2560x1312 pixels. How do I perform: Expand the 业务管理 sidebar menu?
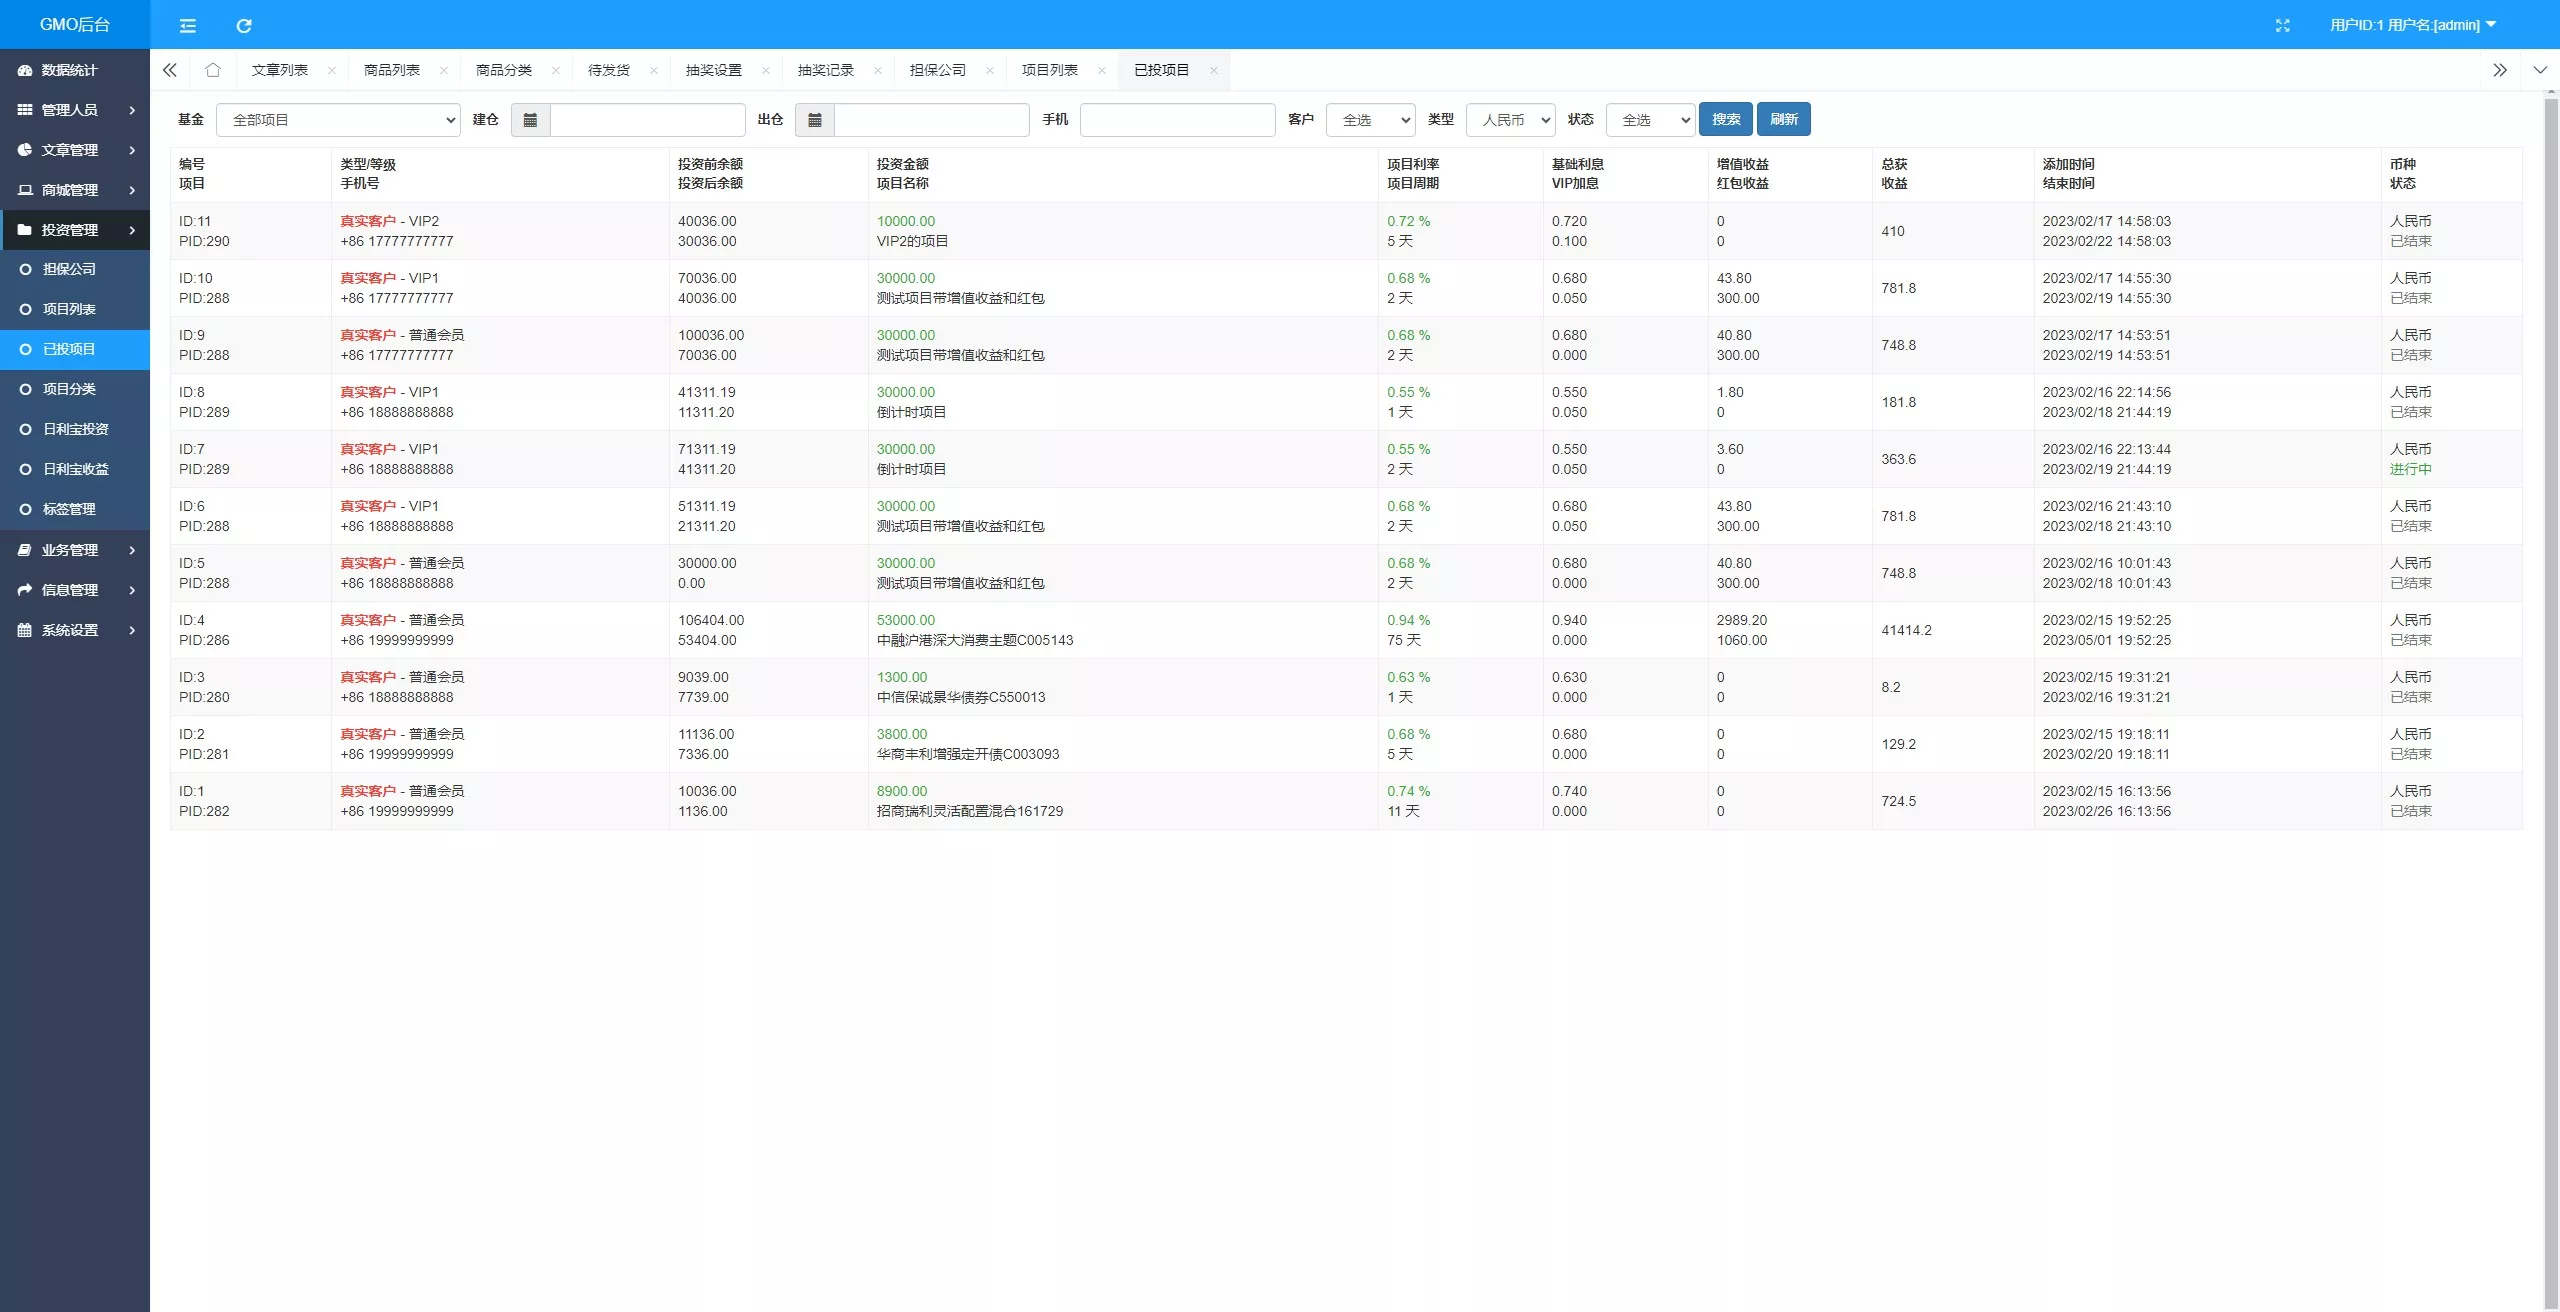[x=75, y=550]
